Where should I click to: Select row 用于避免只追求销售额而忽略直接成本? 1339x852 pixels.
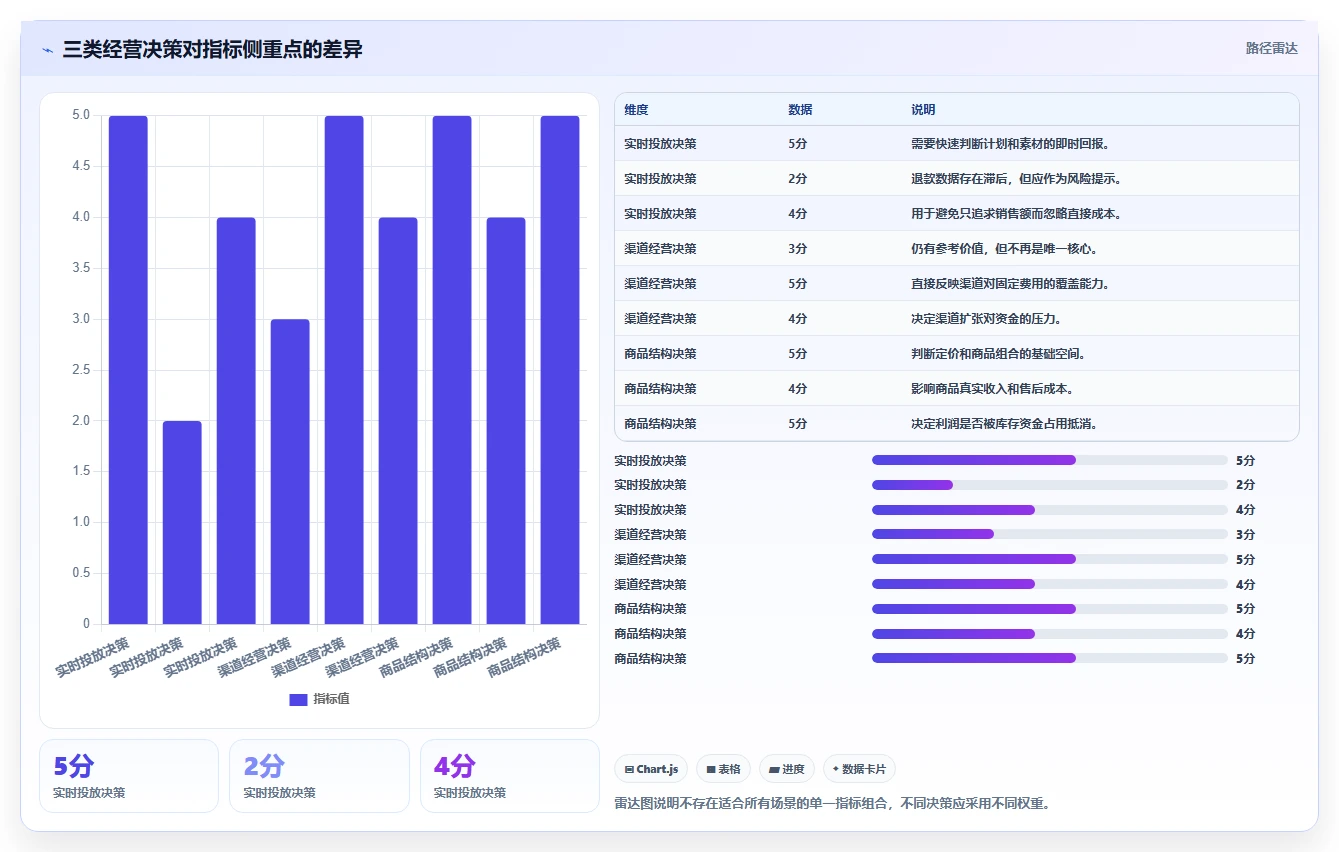pos(957,214)
